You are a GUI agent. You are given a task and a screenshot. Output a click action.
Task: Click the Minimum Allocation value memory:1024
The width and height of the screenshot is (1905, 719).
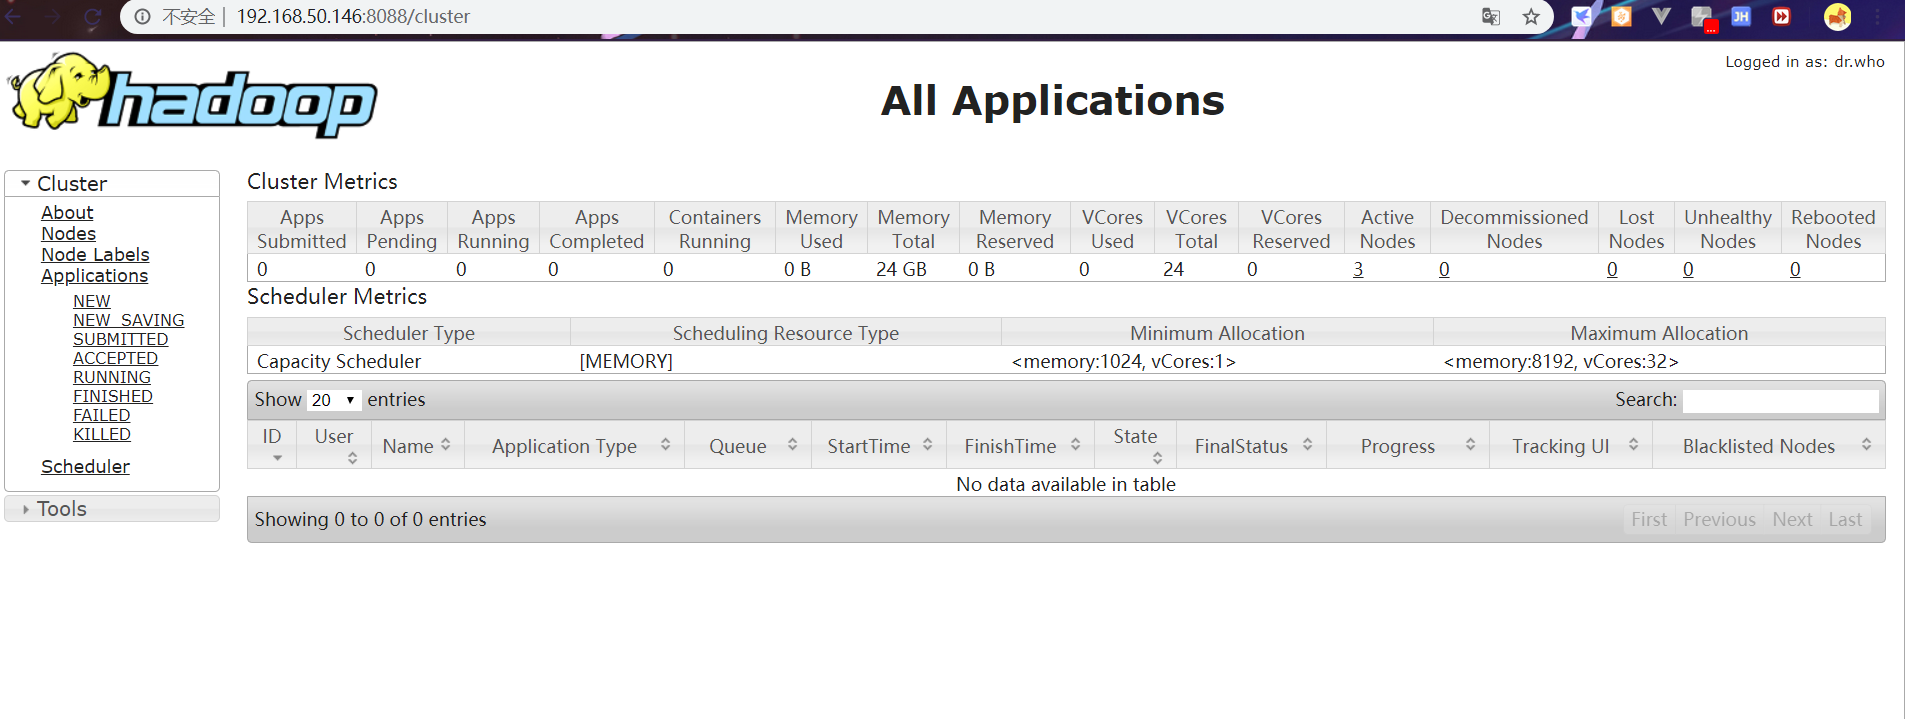[1124, 361]
